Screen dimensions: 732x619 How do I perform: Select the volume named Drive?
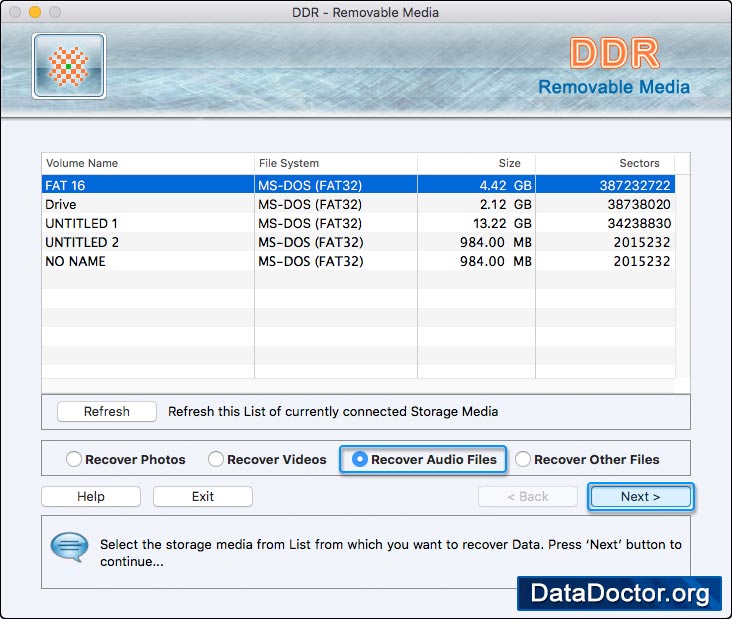coord(358,204)
